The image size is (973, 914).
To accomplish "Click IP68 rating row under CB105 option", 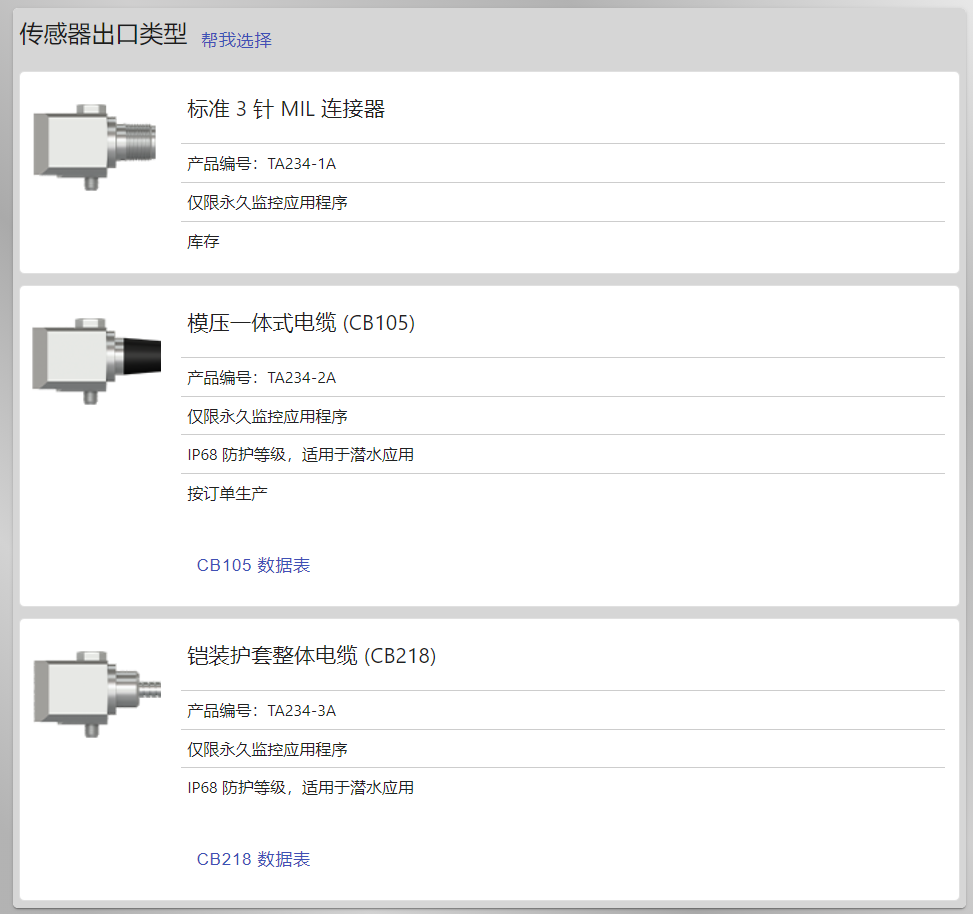I will pyautogui.click(x=563, y=455).
